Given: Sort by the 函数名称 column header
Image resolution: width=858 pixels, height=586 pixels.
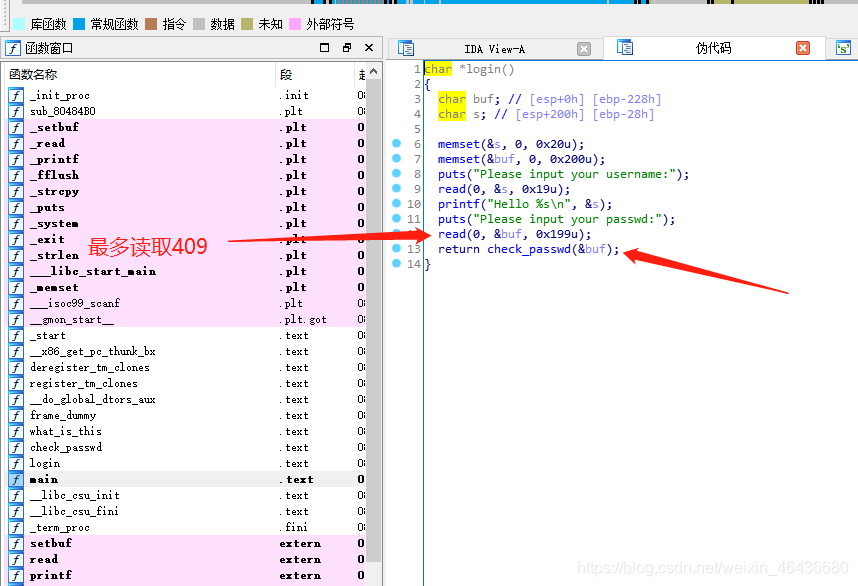Looking at the screenshot, I should [x=140, y=74].
